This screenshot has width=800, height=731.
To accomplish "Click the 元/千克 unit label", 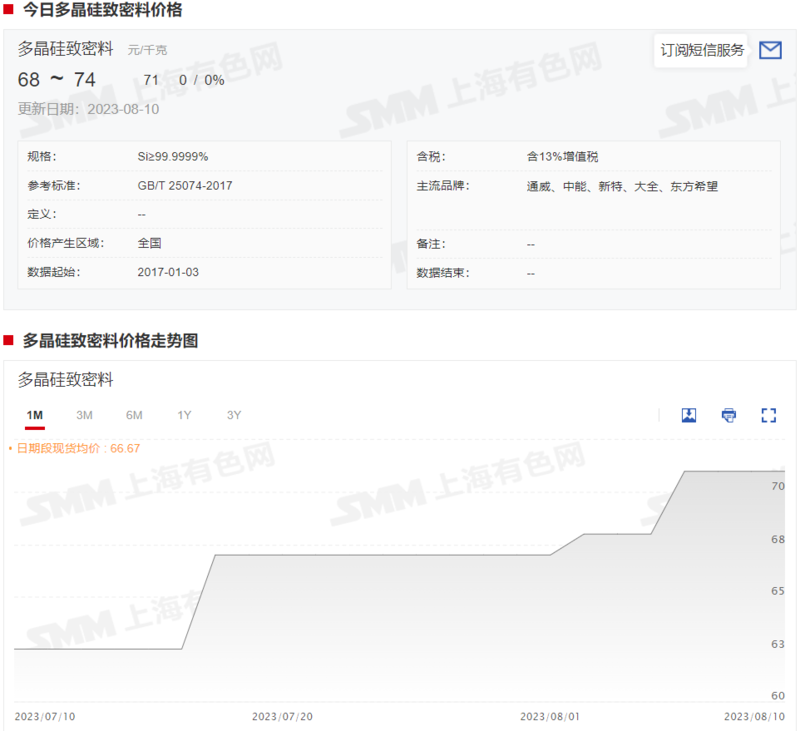I will coord(147,50).
